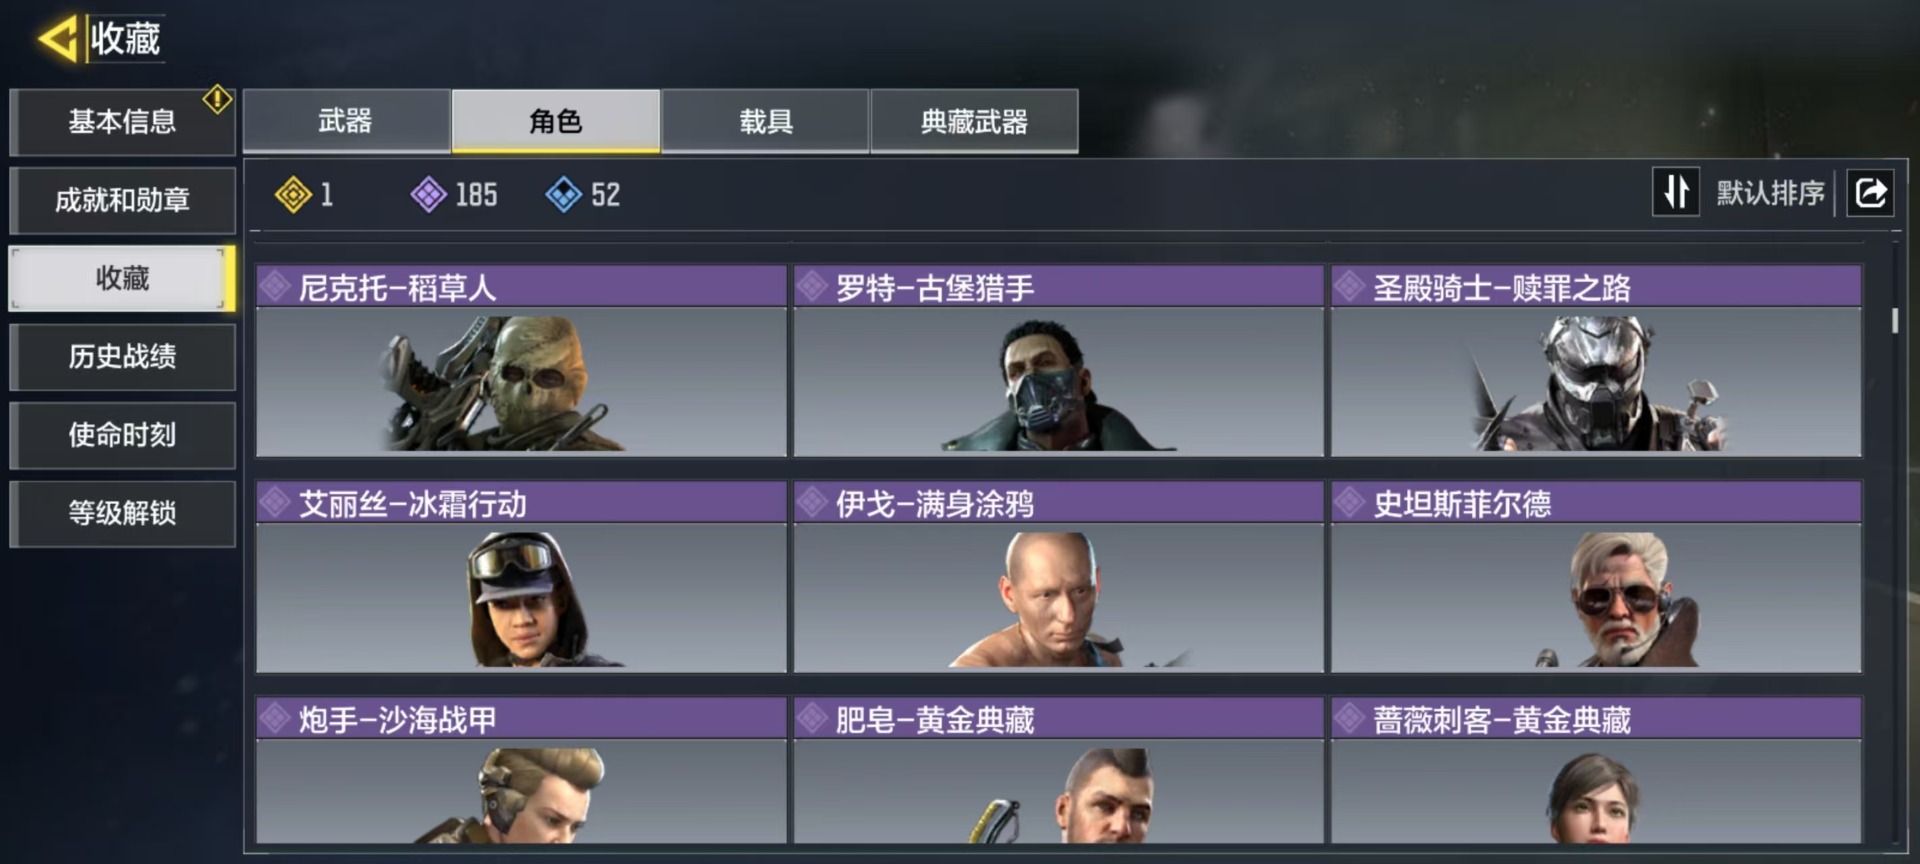Switch to the 武器 tab
This screenshot has height=864, width=1920.
click(x=346, y=121)
